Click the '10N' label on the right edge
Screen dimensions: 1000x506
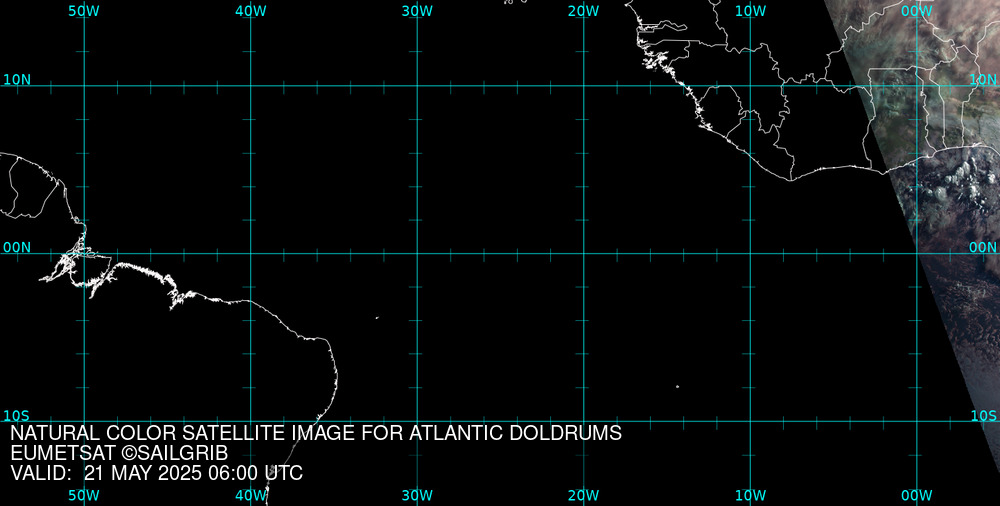(x=983, y=80)
